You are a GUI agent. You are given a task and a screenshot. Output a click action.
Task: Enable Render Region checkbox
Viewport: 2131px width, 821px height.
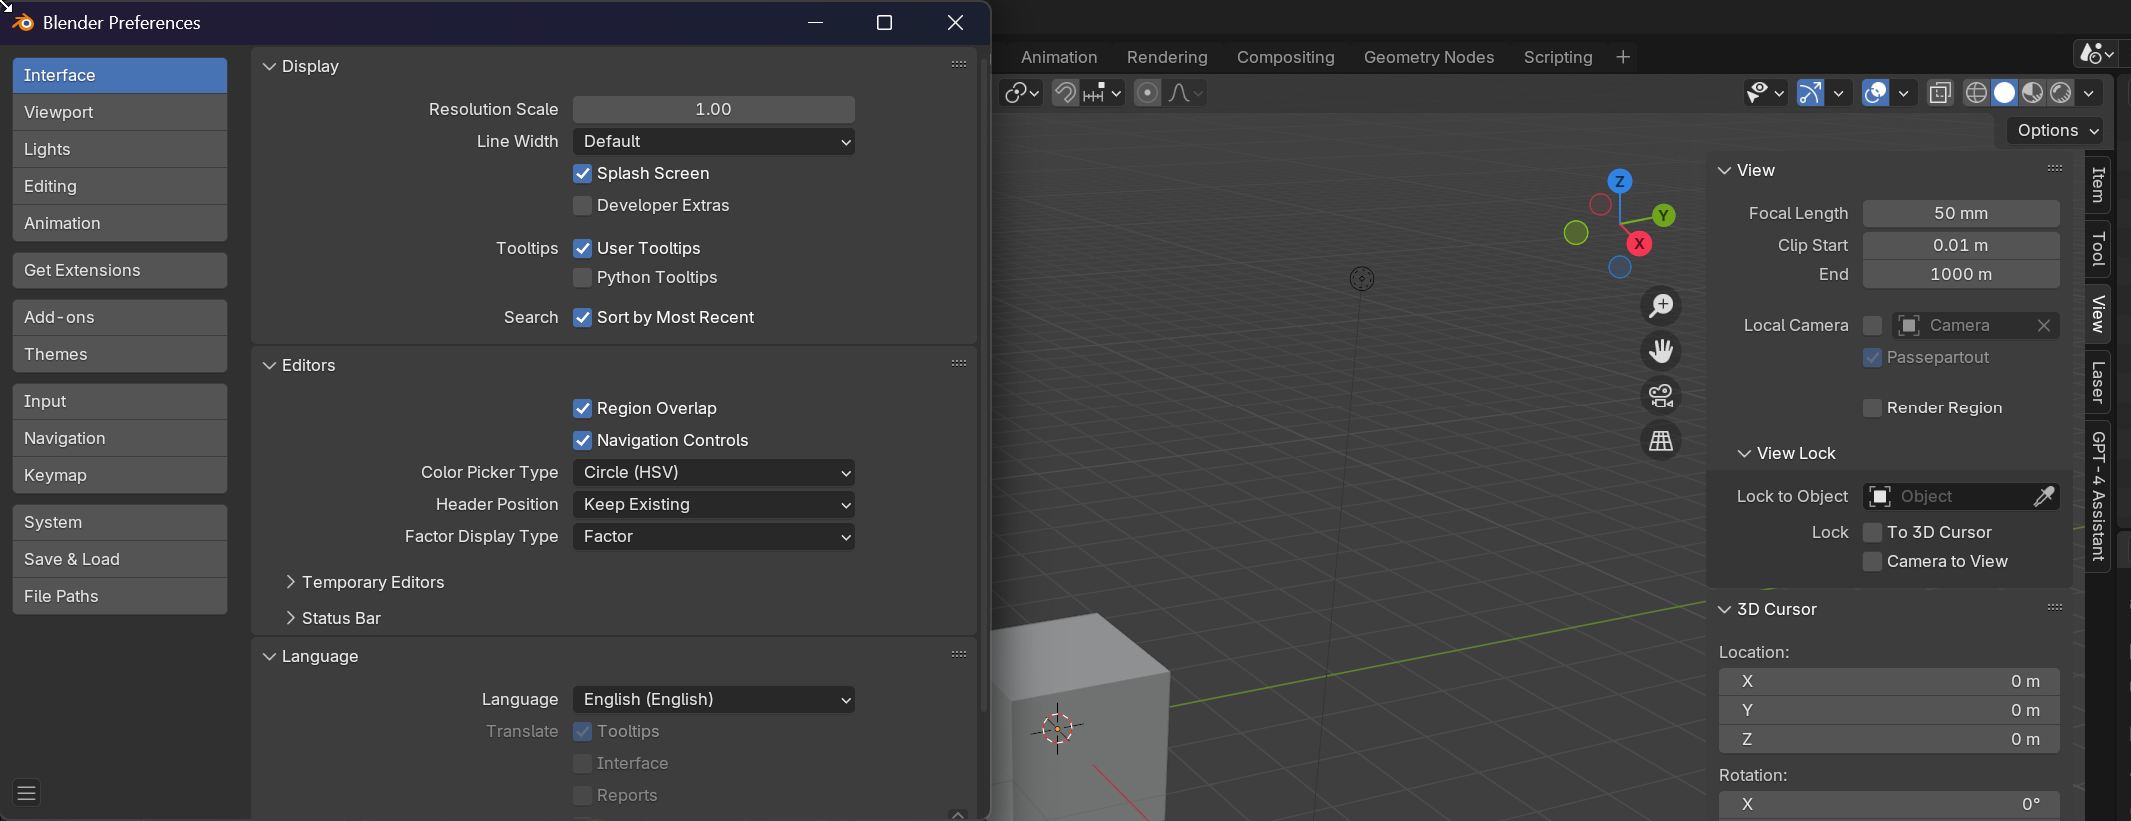(1872, 407)
